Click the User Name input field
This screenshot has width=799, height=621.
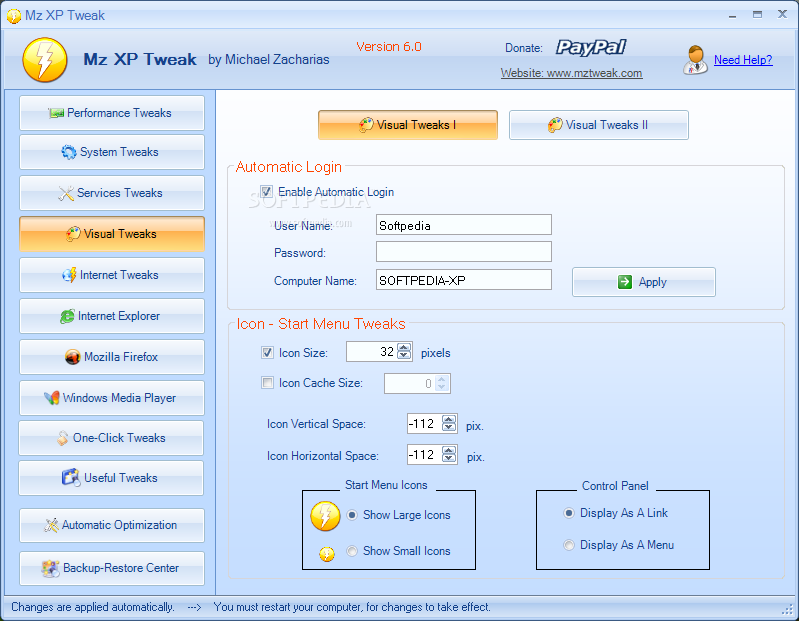pyautogui.click(x=464, y=225)
